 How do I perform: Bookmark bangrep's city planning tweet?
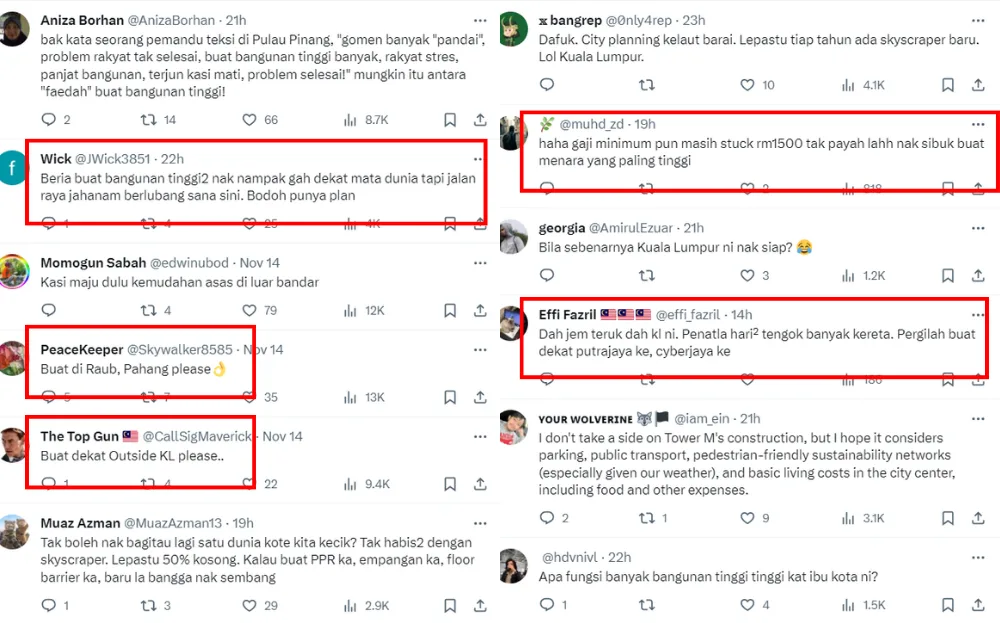tap(949, 85)
